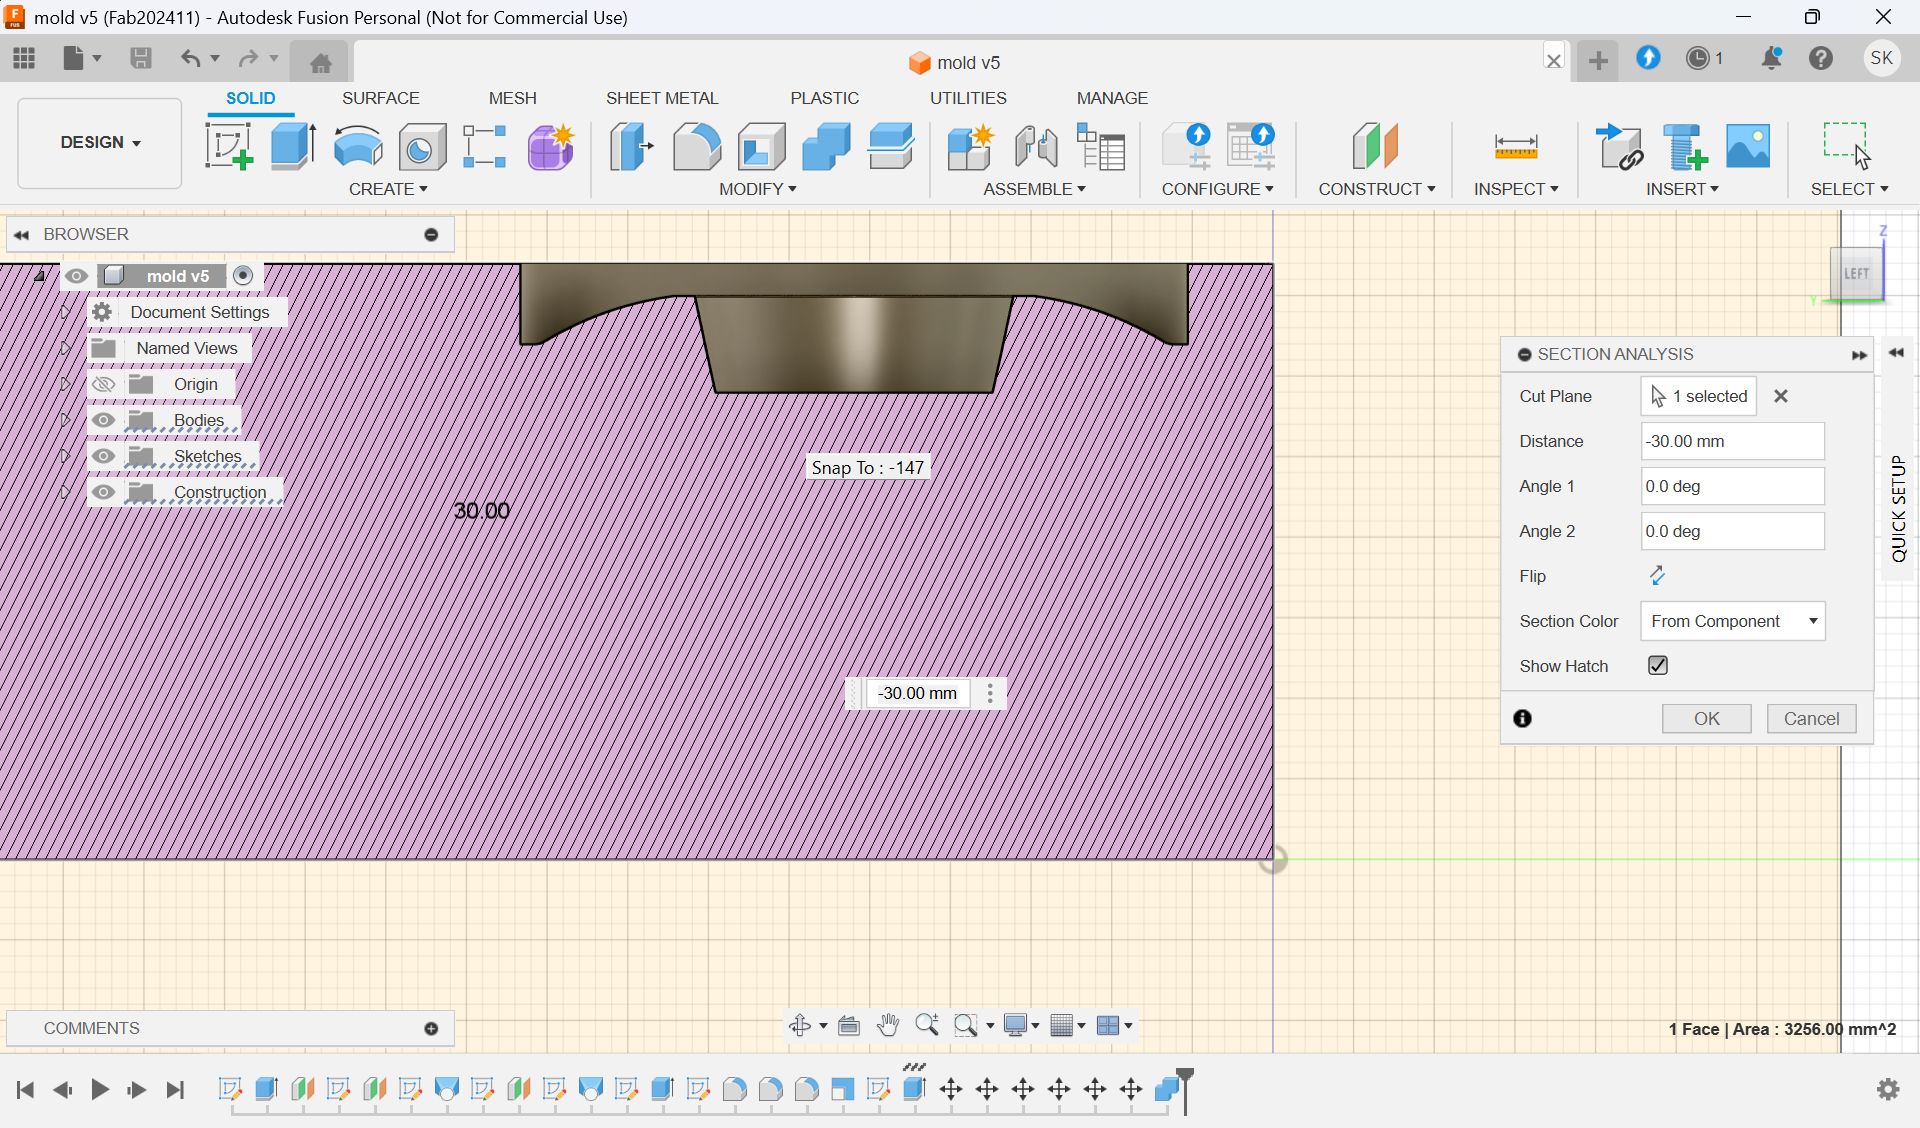Select the Insert Canvas image icon
Image resolution: width=1920 pixels, height=1128 pixels.
(x=1748, y=146)
